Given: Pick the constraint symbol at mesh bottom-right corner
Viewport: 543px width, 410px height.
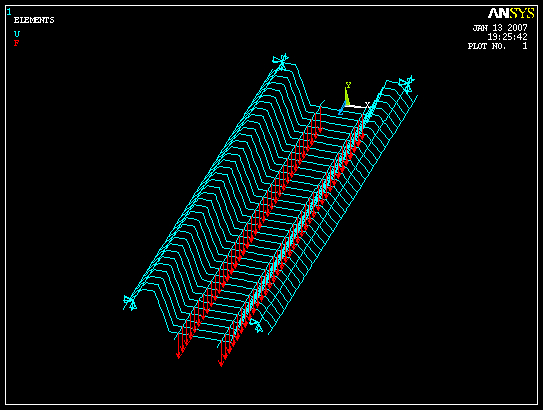Looking at the screenshot, I should pos(257,326).
